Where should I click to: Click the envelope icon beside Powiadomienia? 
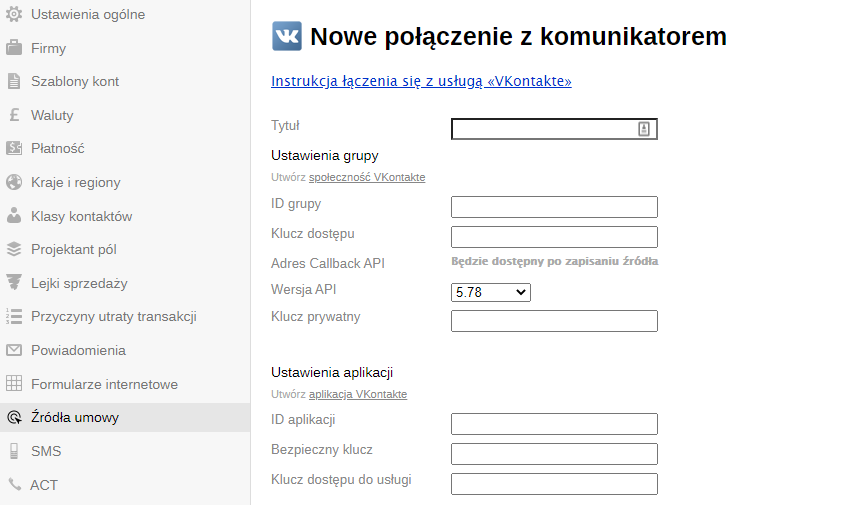pyautogui.click(x=14, y=350)
